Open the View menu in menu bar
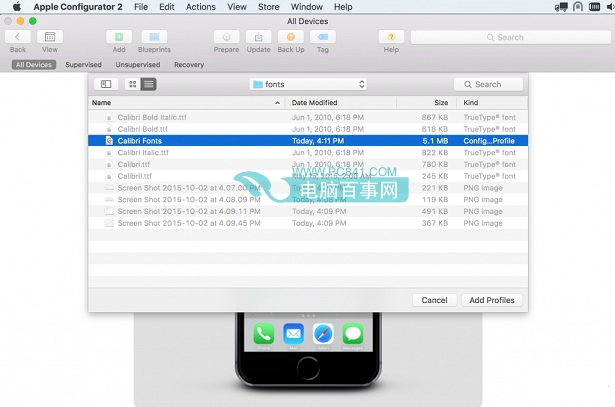 237,7
